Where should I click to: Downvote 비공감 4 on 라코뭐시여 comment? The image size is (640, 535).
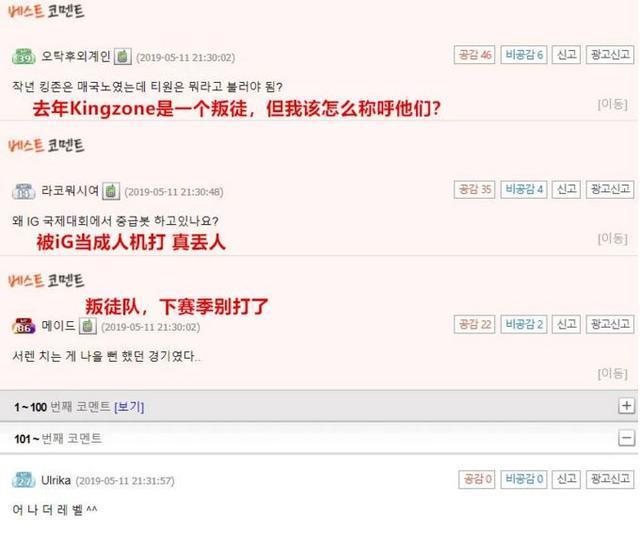(524, 189)
